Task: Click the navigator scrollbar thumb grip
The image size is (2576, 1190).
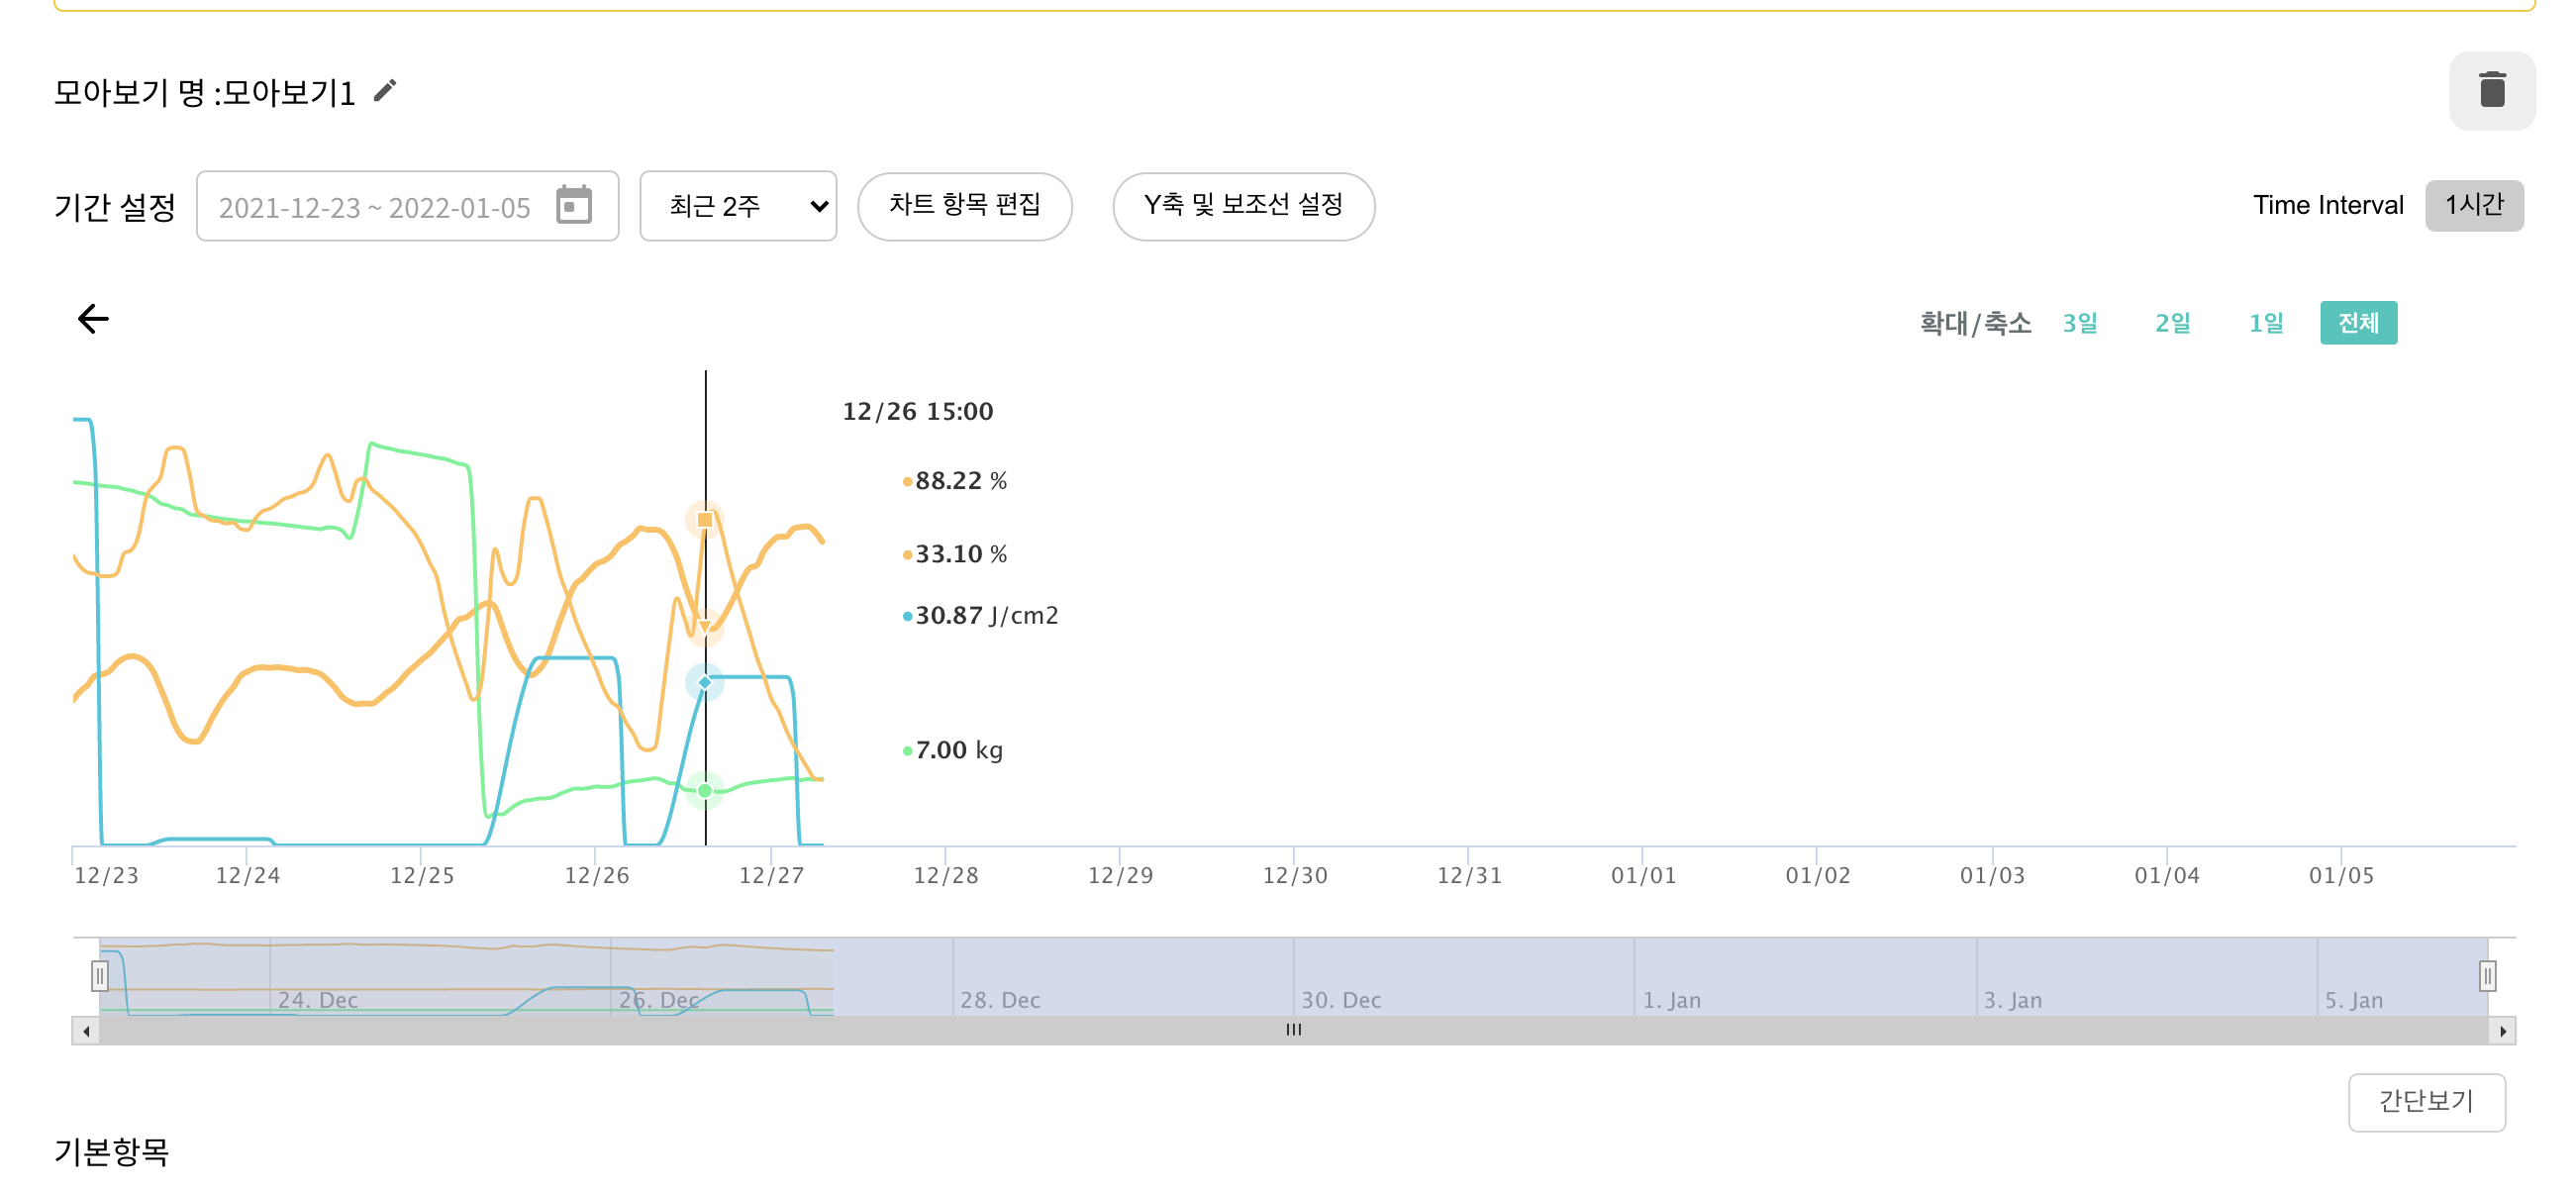Action: (1294, 1030)
